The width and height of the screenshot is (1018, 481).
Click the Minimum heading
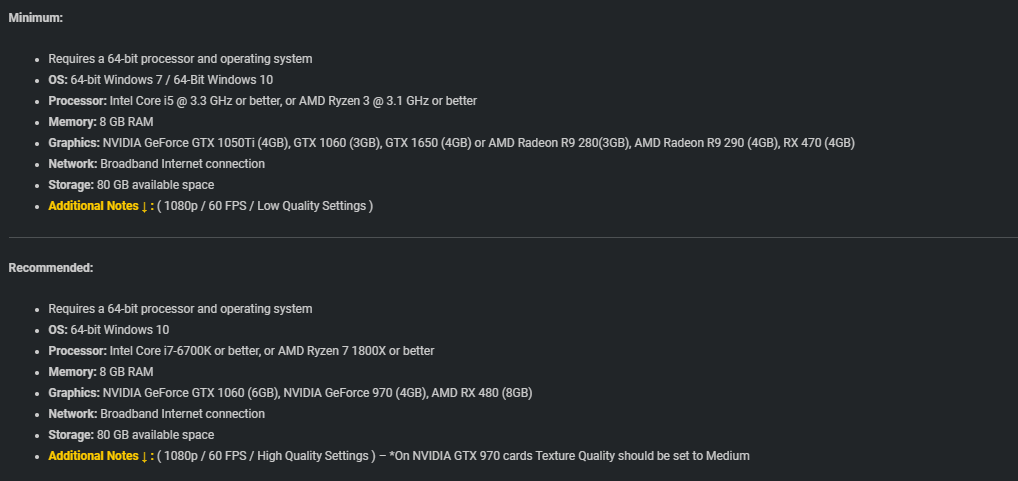tap(36, 18)
